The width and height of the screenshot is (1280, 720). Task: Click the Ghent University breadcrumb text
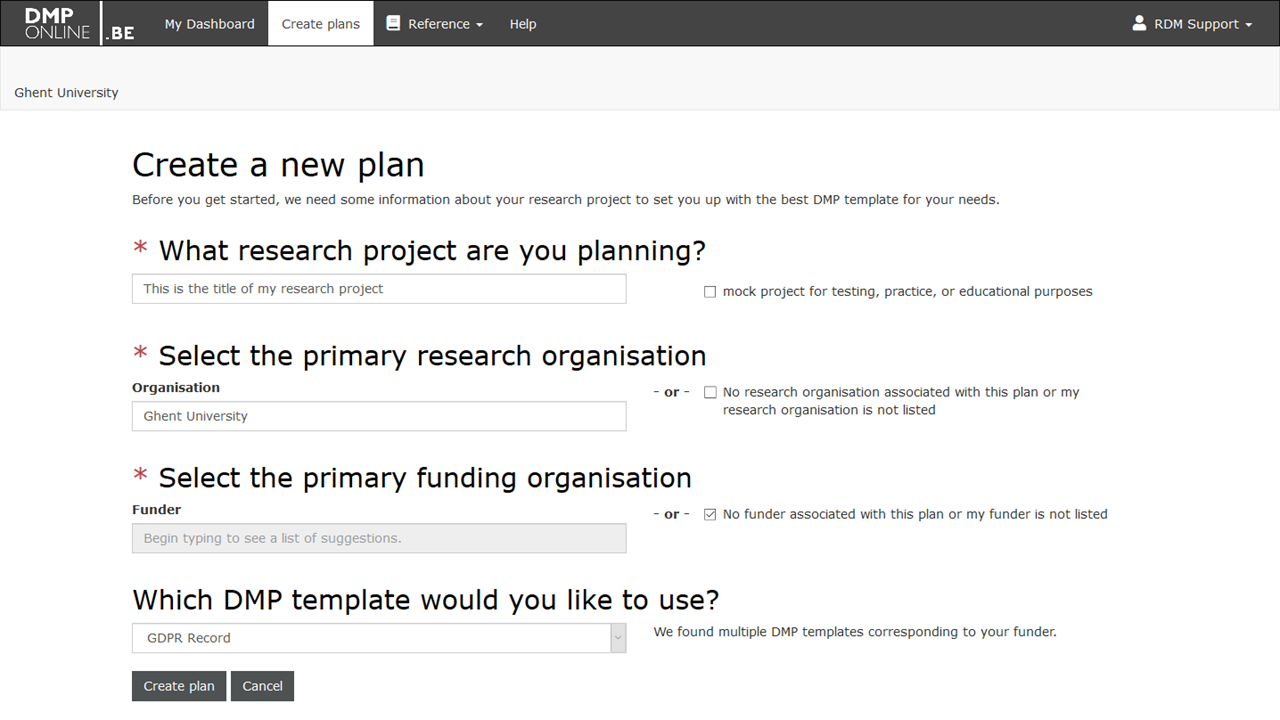tap(66, 93)
